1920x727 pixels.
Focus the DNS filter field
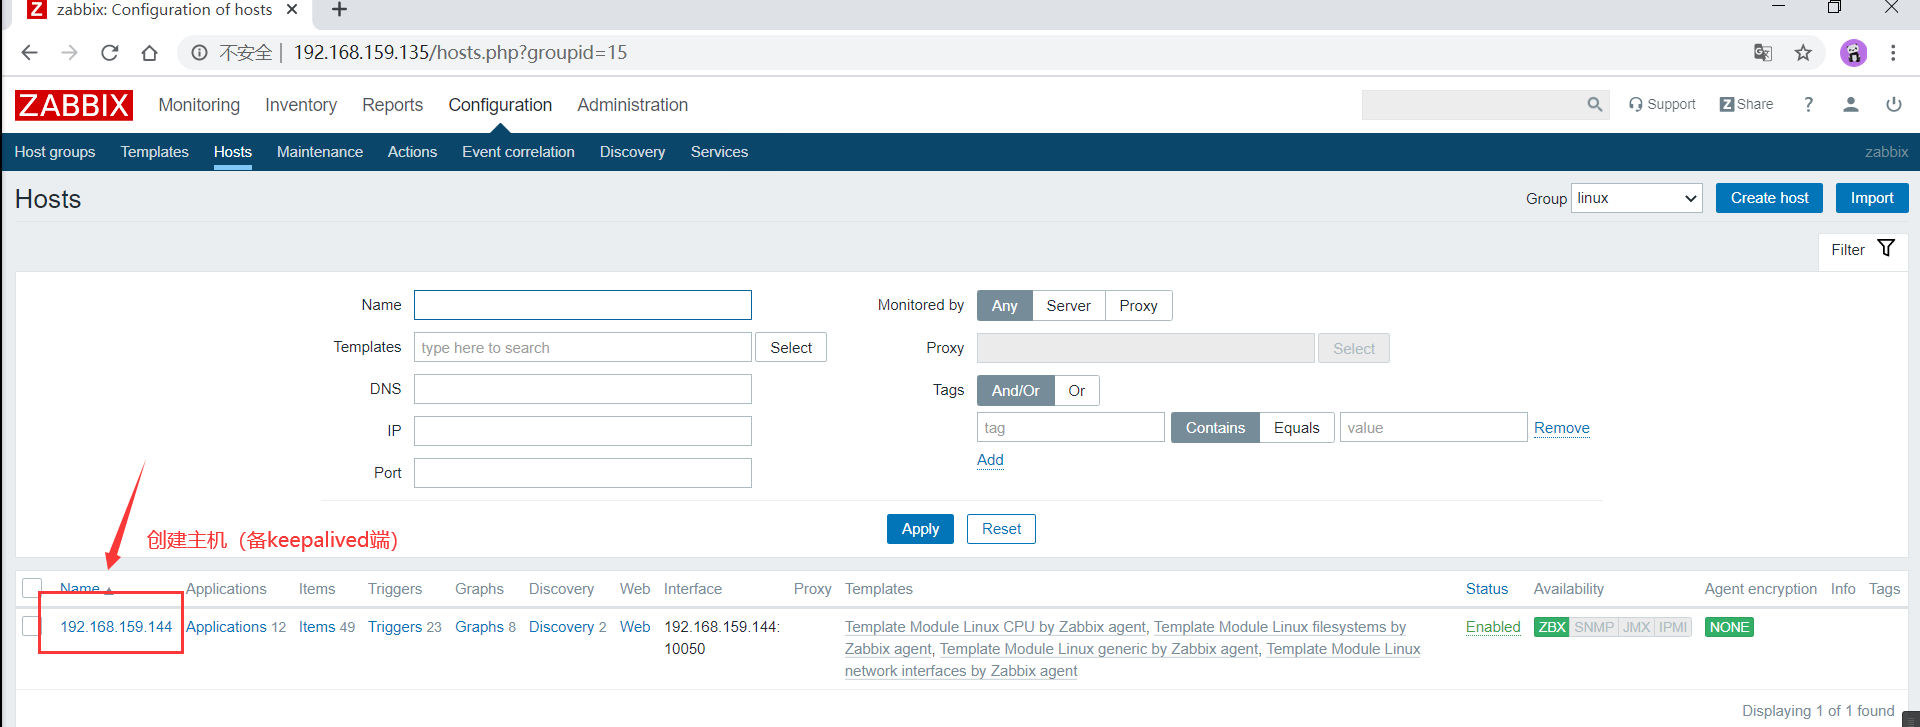[x=583, y=389]
